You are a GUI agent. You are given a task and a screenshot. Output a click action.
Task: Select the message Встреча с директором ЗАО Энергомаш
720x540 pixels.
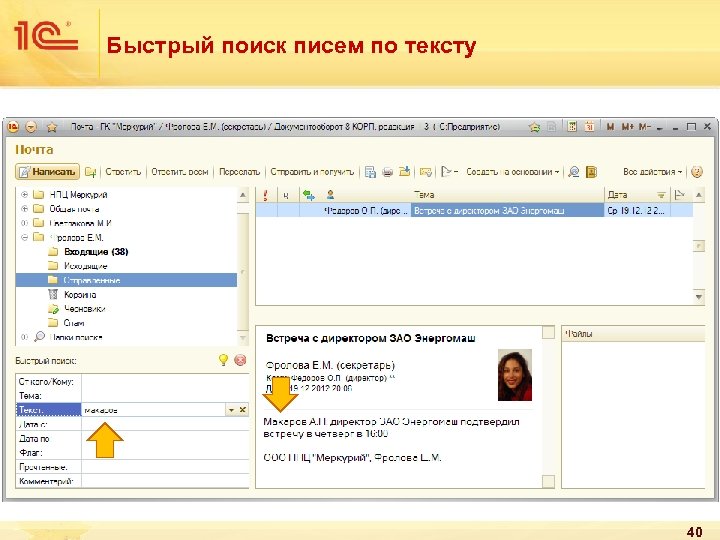pos(507,210)
